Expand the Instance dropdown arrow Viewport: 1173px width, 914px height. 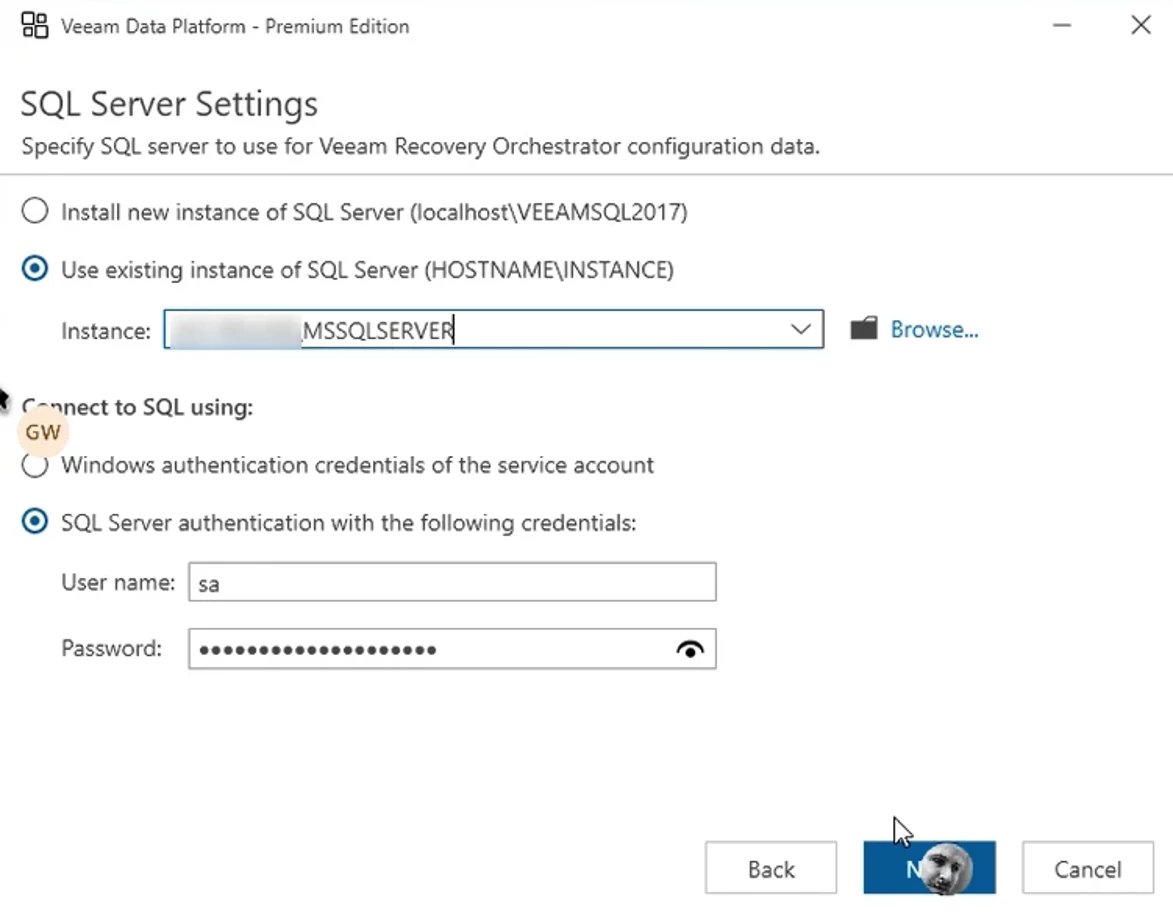point(800,329)
